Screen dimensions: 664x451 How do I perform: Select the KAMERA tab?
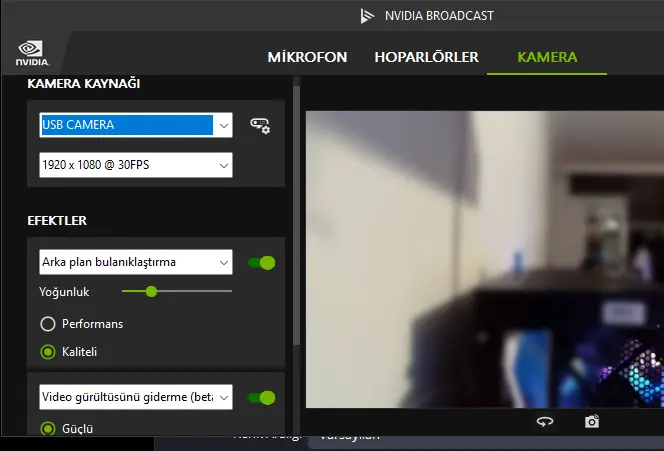547,57
